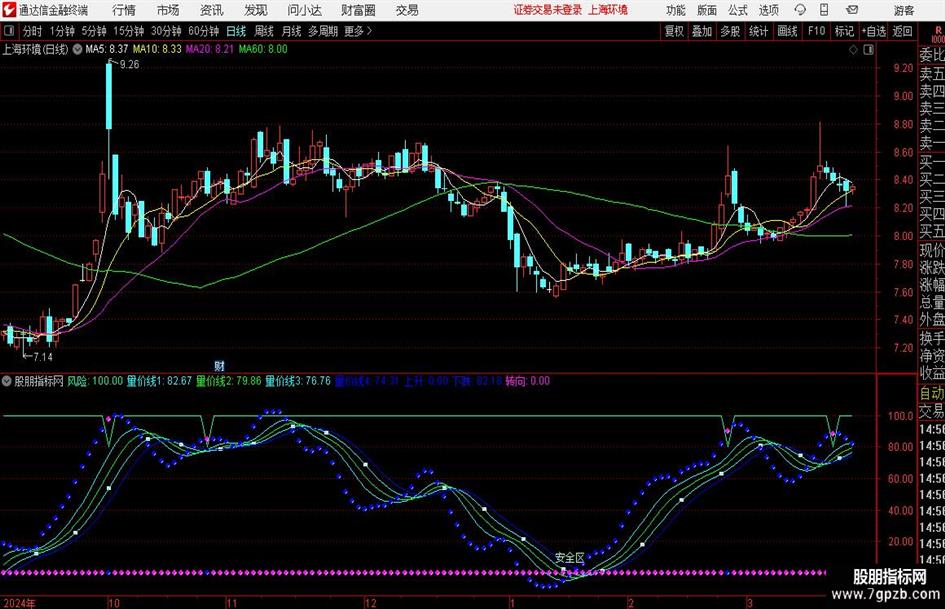
Task: Click the 量价线2: 79.86 value
Action: point(229,381)
